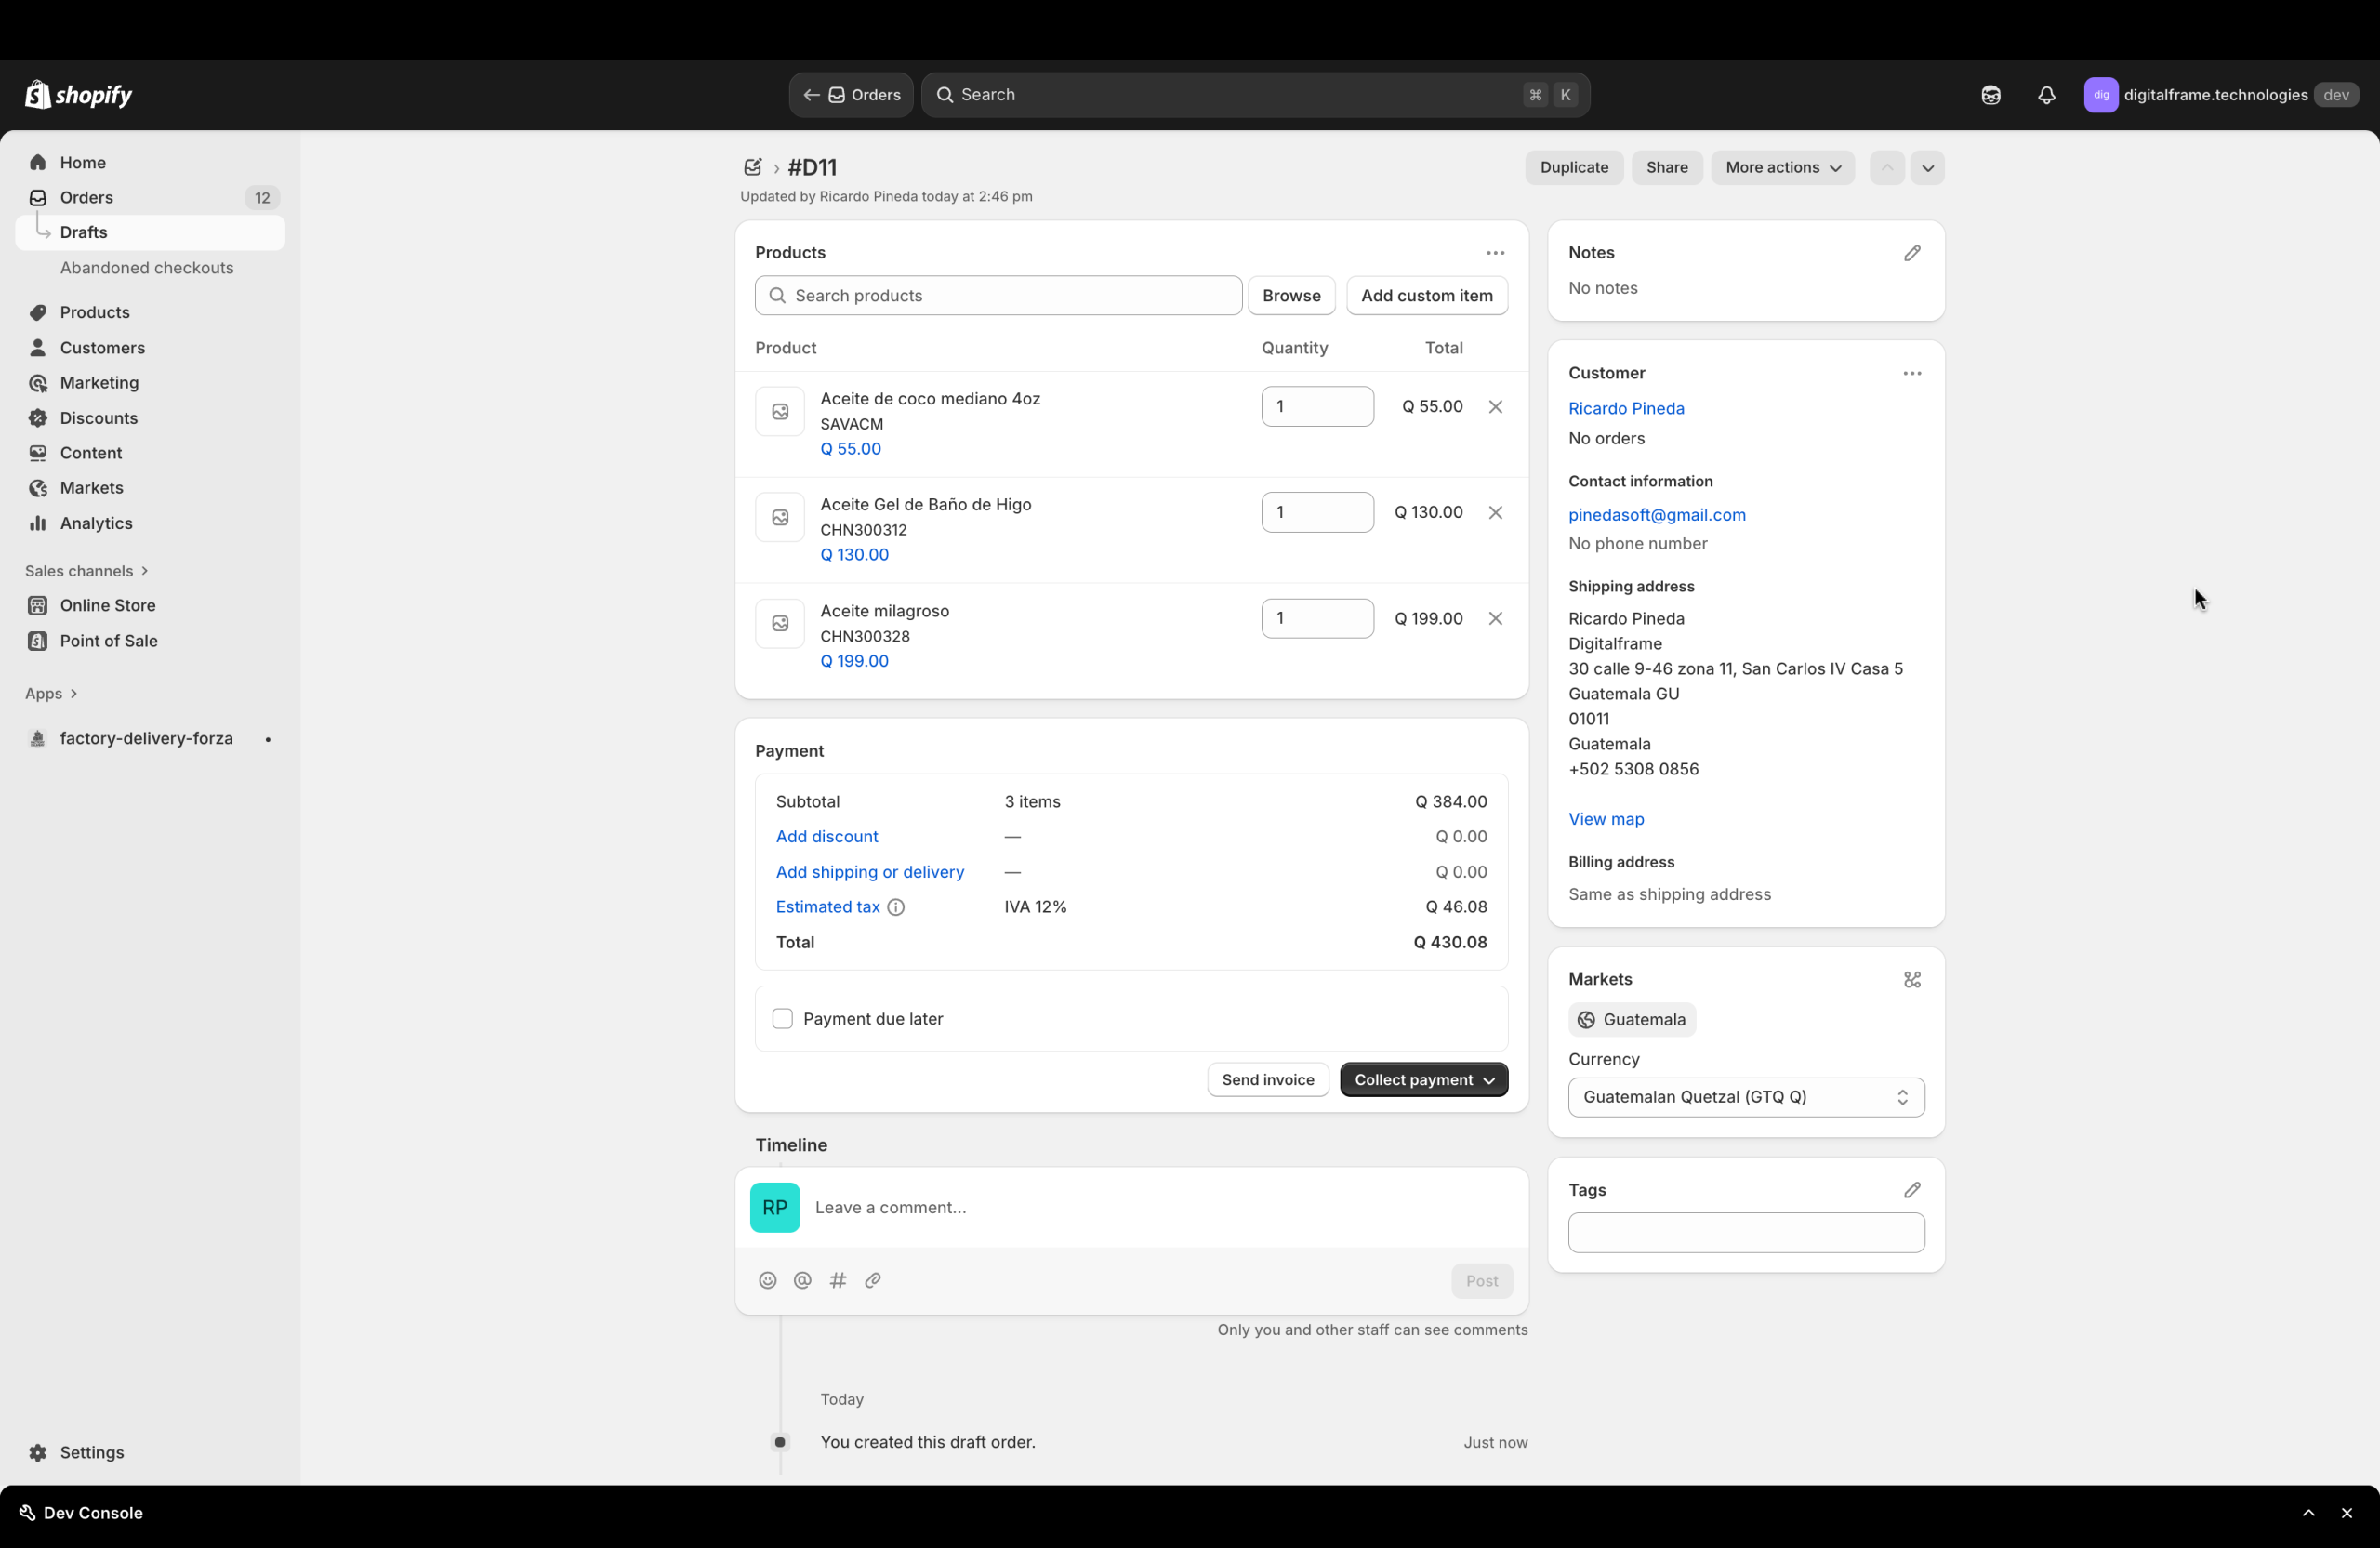2380x1548 pixels.
Task: Open the Sidekick assistant icon in the top bar
Action: [1990, 95]
